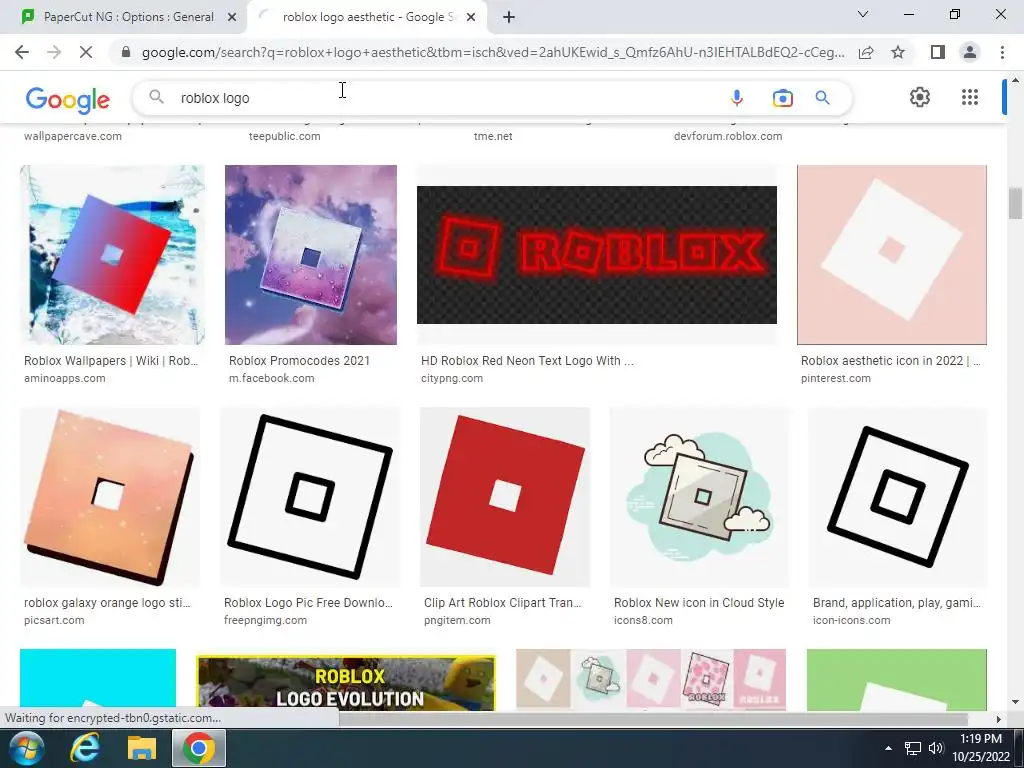Show hidden system tray icons
1024x768 pixels.
coord(888,748)
